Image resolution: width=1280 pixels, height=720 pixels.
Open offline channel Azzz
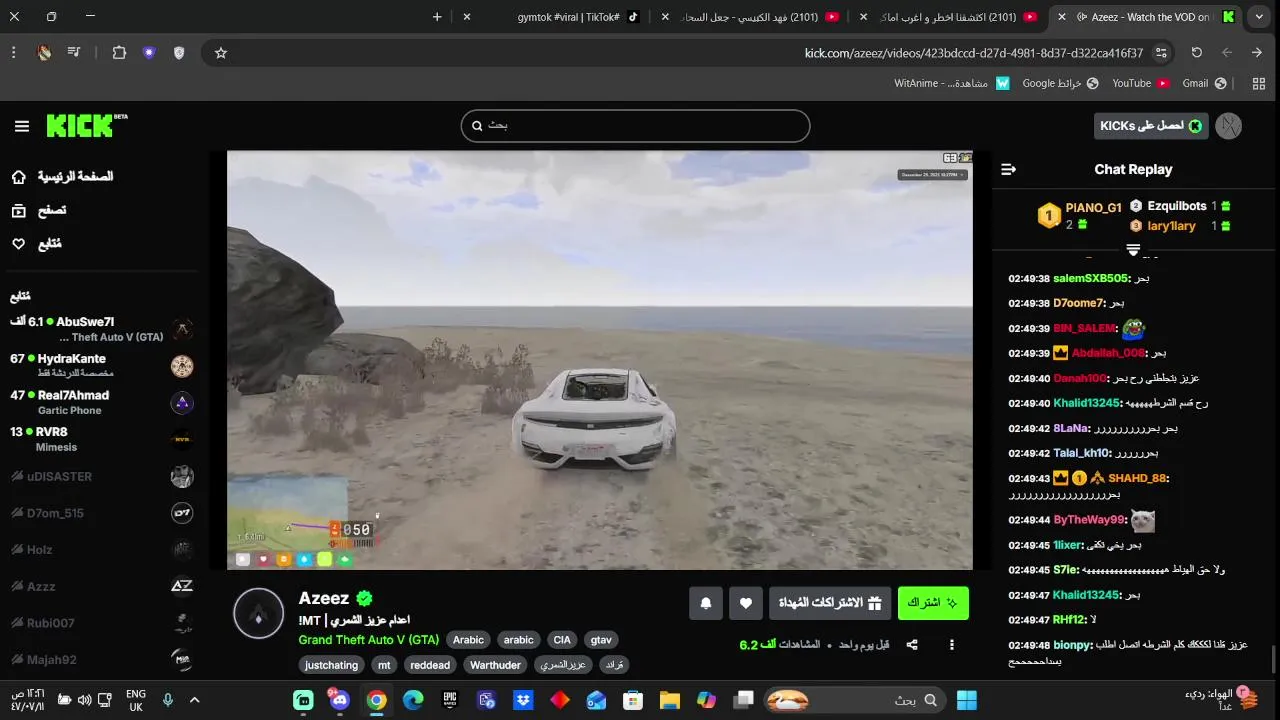(x=100, y=586)
